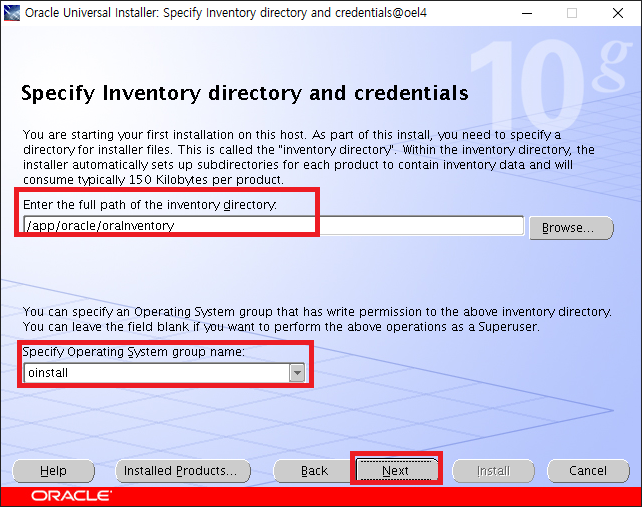Go back with the Back button

[x=314, y=471]
